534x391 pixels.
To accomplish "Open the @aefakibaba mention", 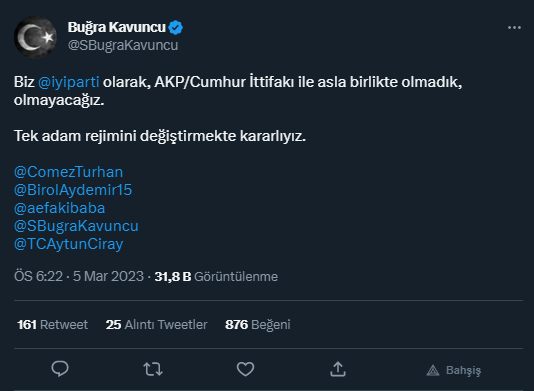I will pos(60,208).
